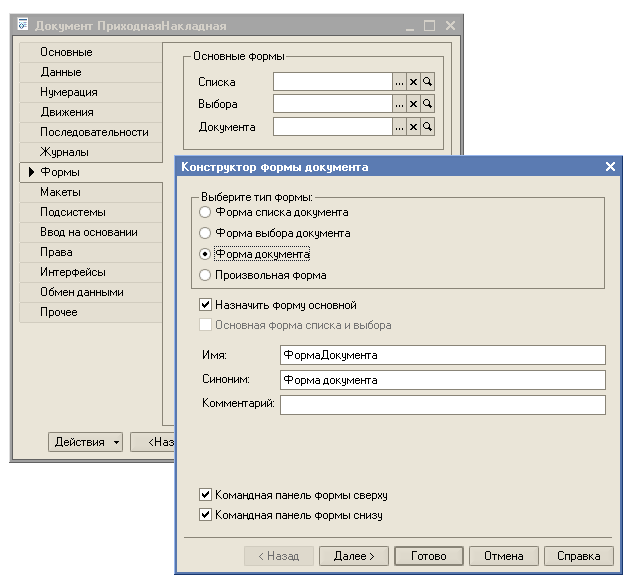Switch to the Интерфейсы tab

tap(91, 272)
